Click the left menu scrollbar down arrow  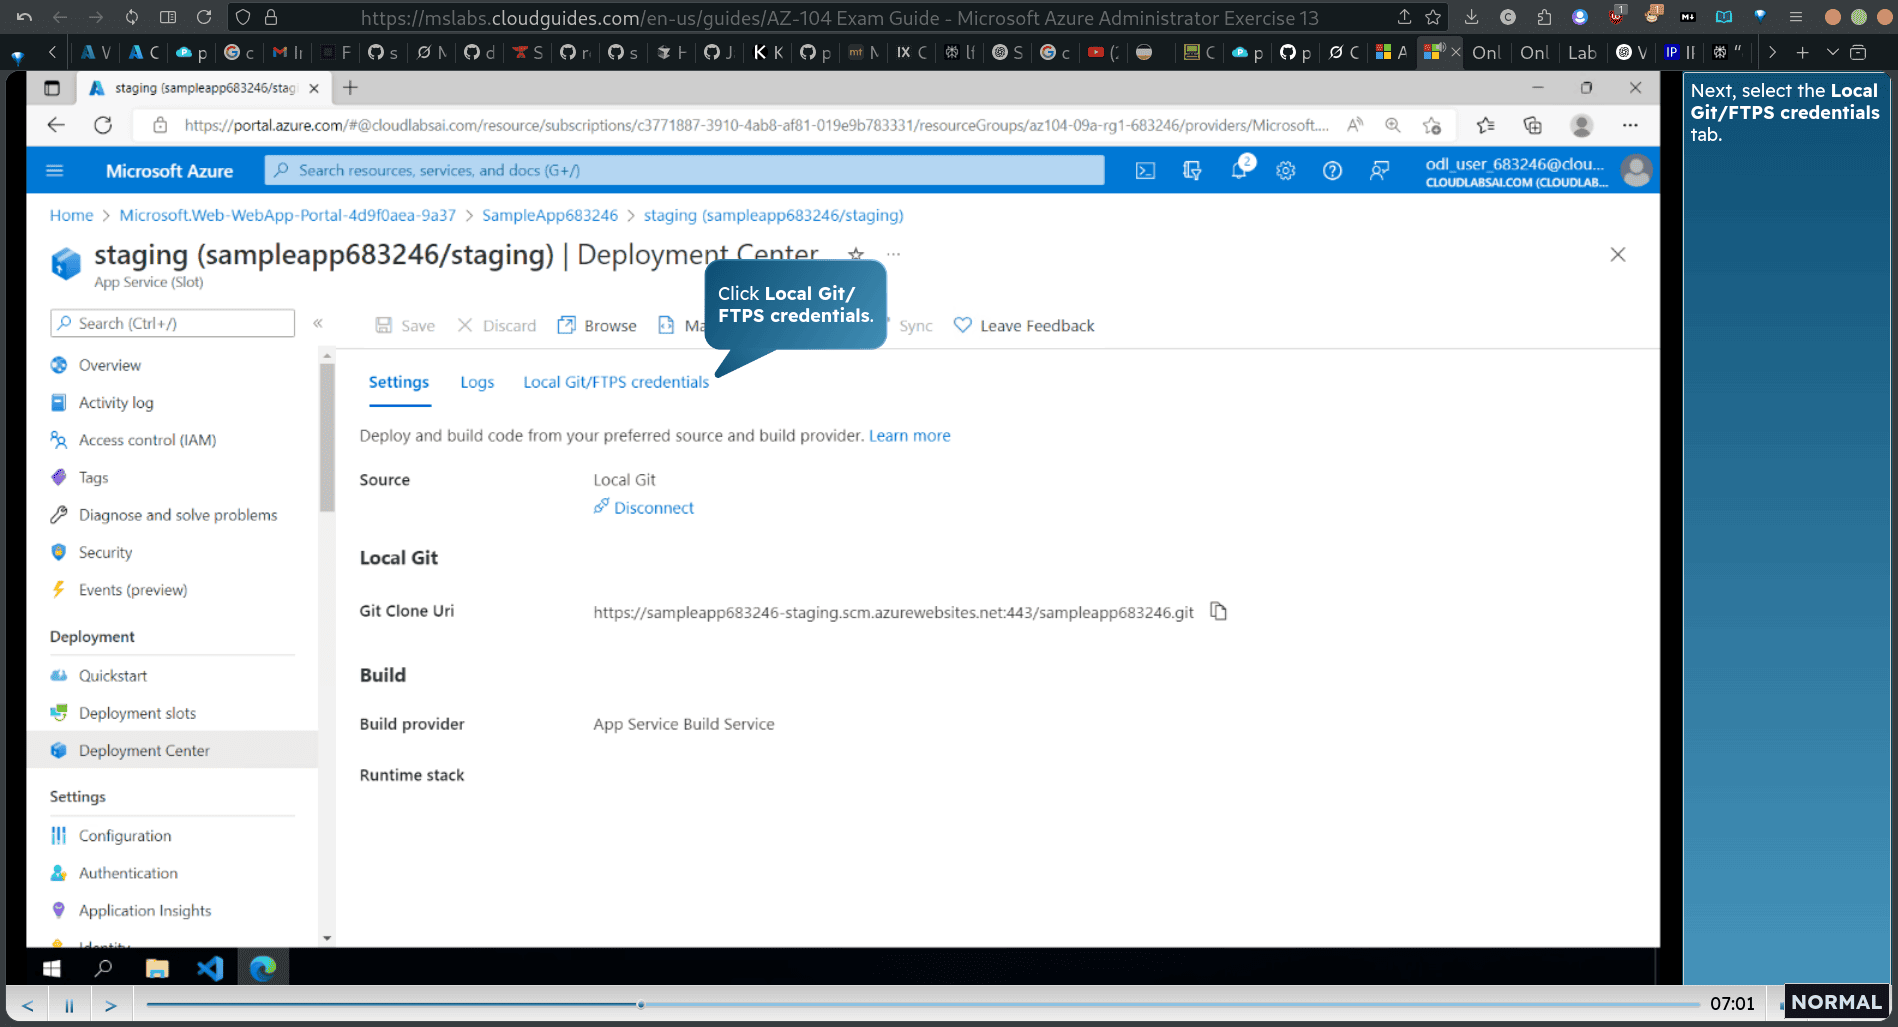point(327,938)
